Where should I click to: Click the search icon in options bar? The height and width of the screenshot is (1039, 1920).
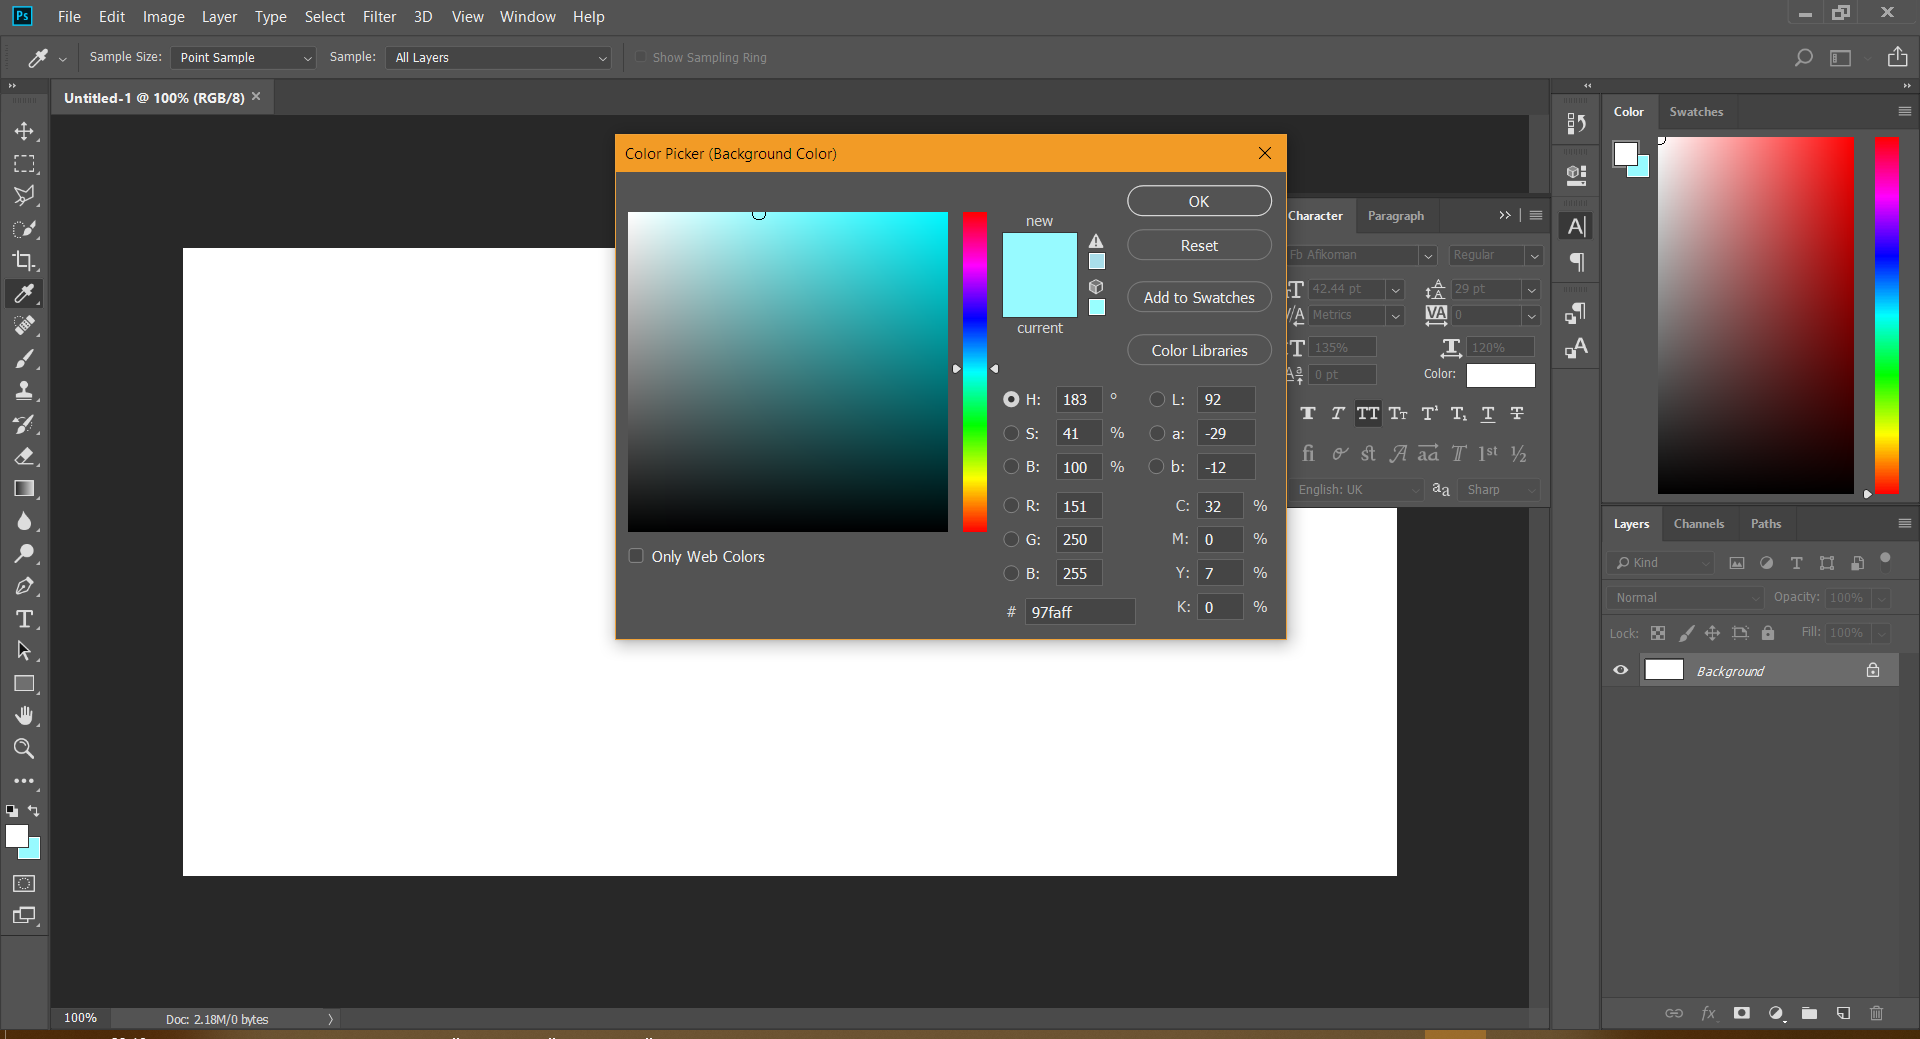coord(1803,58)
